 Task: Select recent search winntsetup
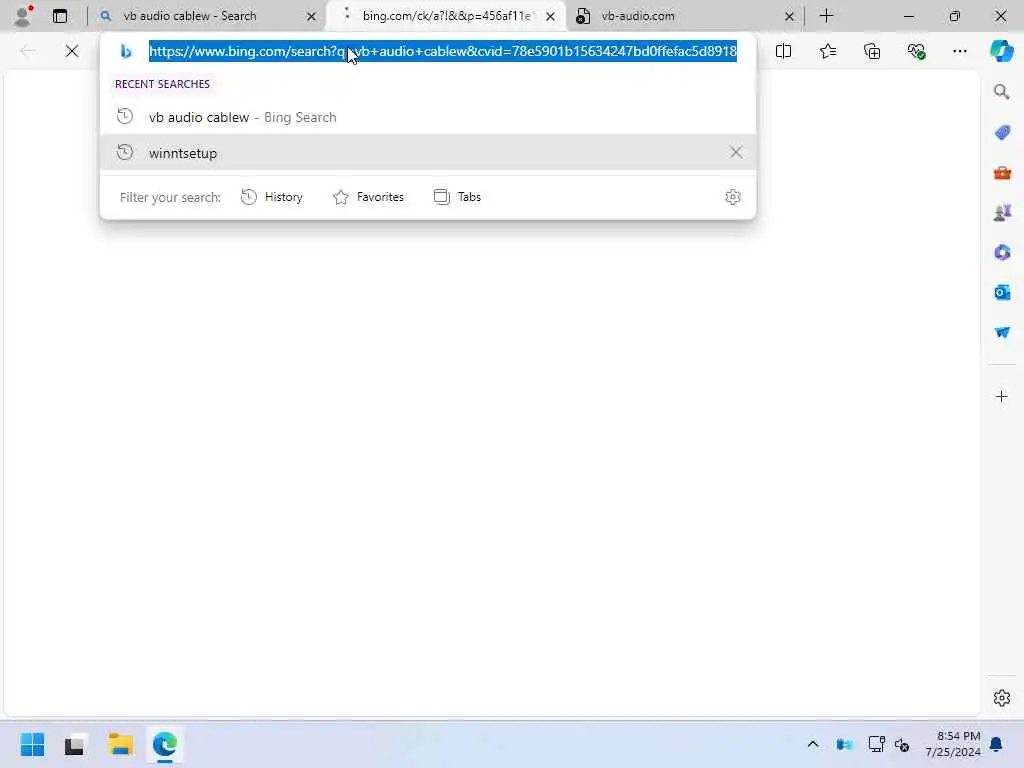coord(428,153)
